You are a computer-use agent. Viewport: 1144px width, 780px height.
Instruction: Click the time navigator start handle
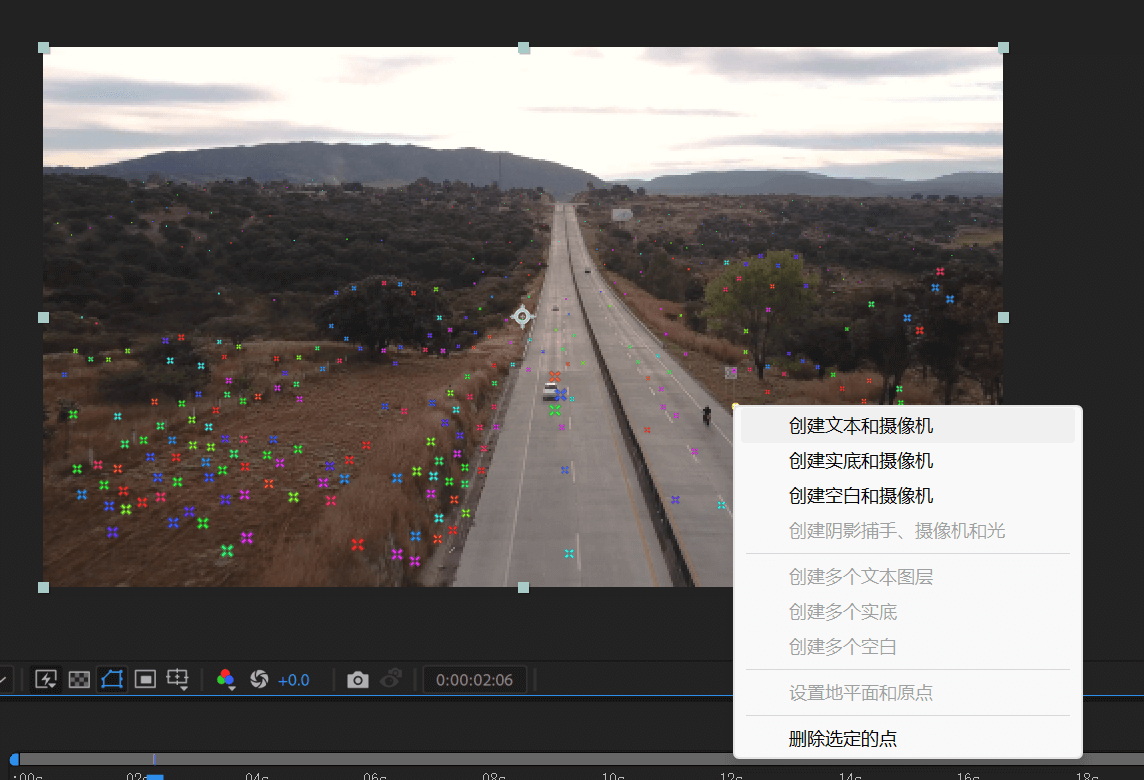(x=14, y=760)
